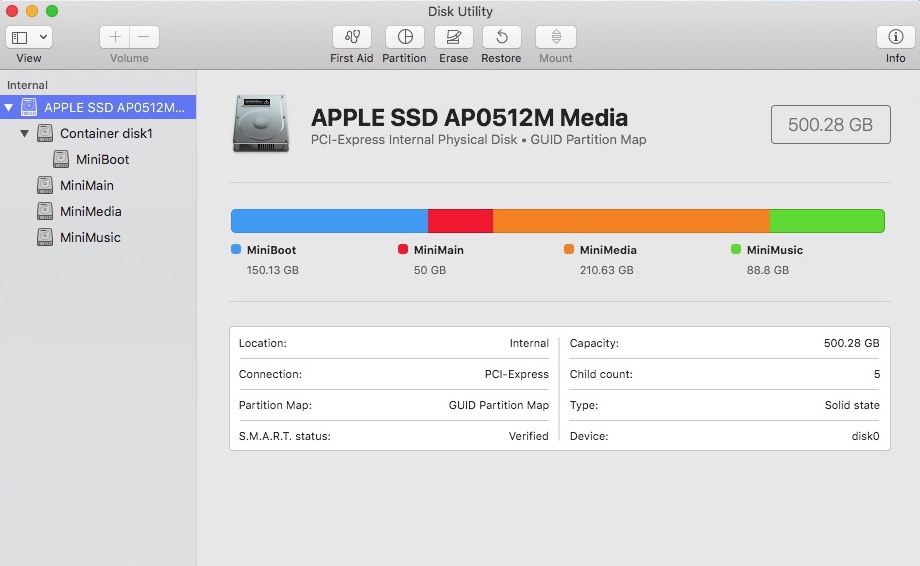Click the PCI-Express Internal Physical Disk subtitle
Viewport: 920px width, 566px height.
coord(479,140)
